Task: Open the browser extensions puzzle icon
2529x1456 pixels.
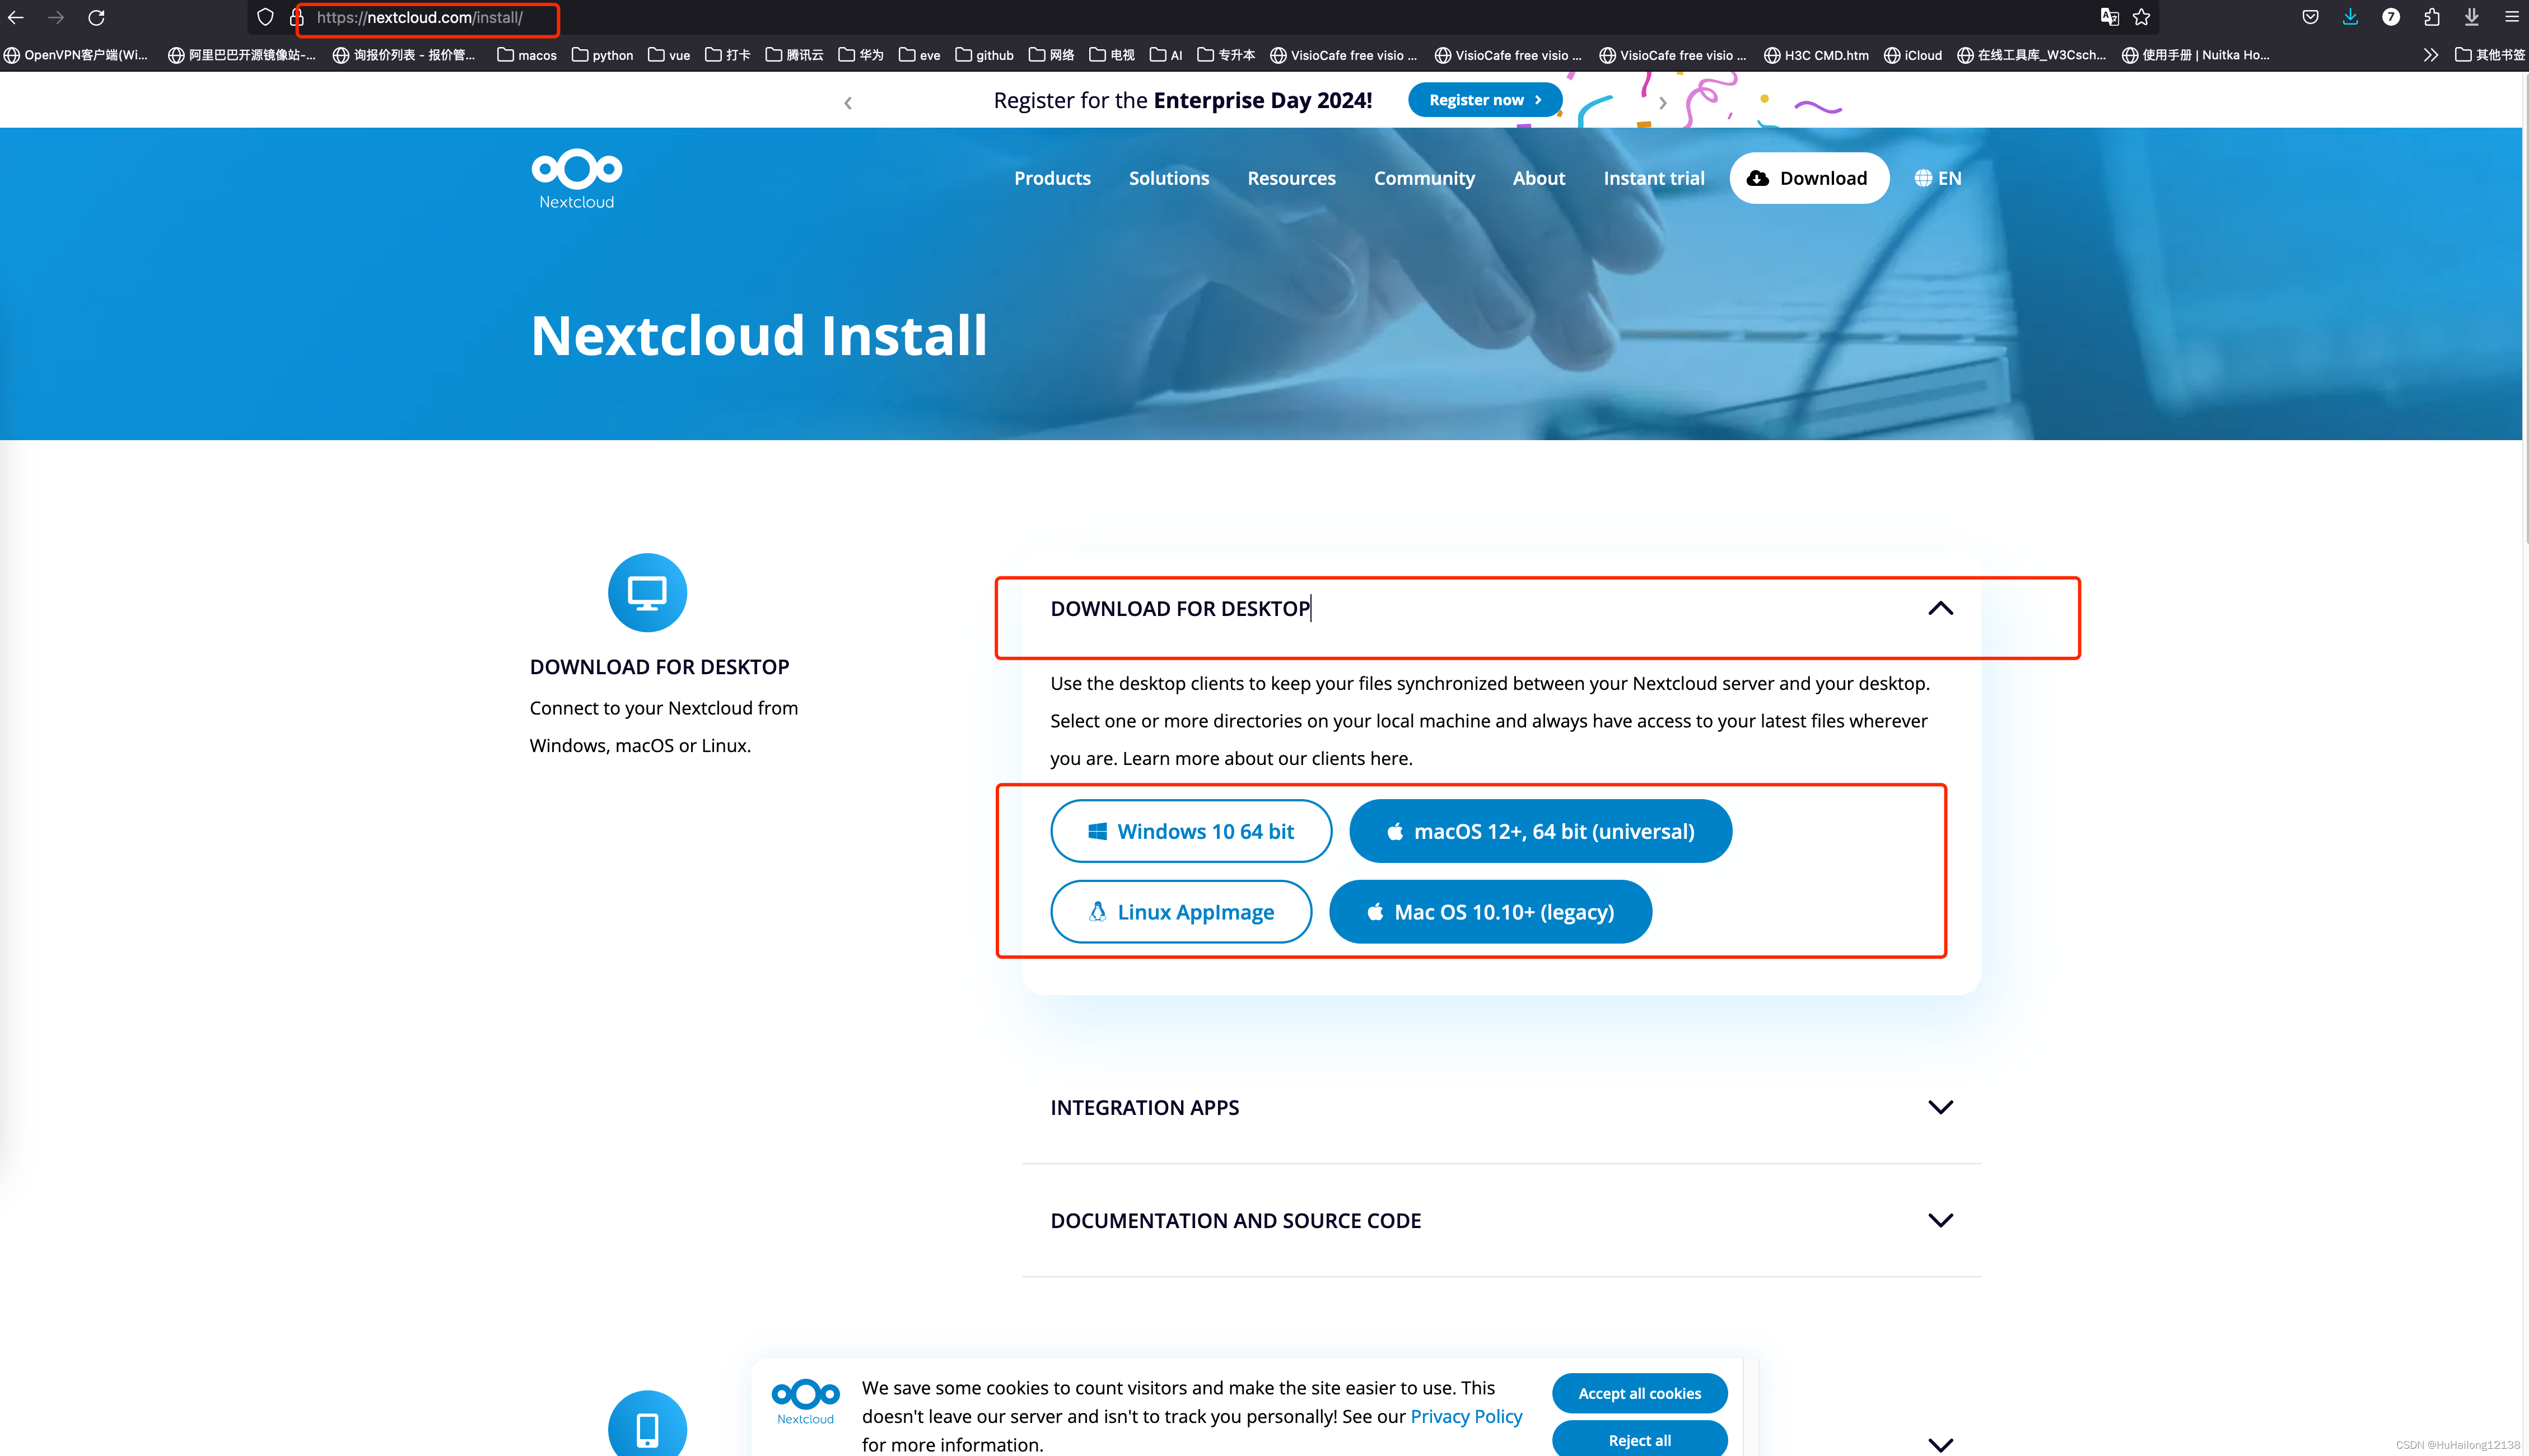Action: click(2431, 17)
